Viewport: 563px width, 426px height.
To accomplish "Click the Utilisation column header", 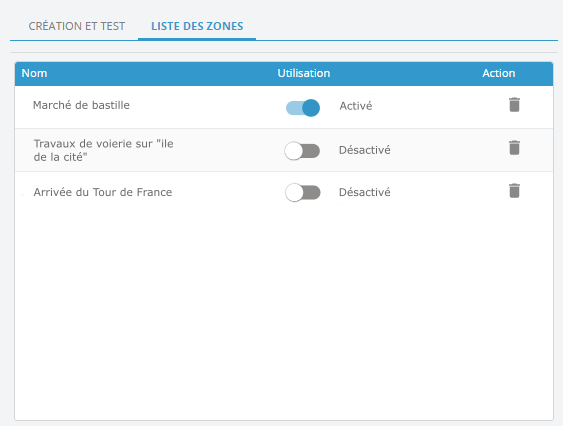I will point(304,73).
